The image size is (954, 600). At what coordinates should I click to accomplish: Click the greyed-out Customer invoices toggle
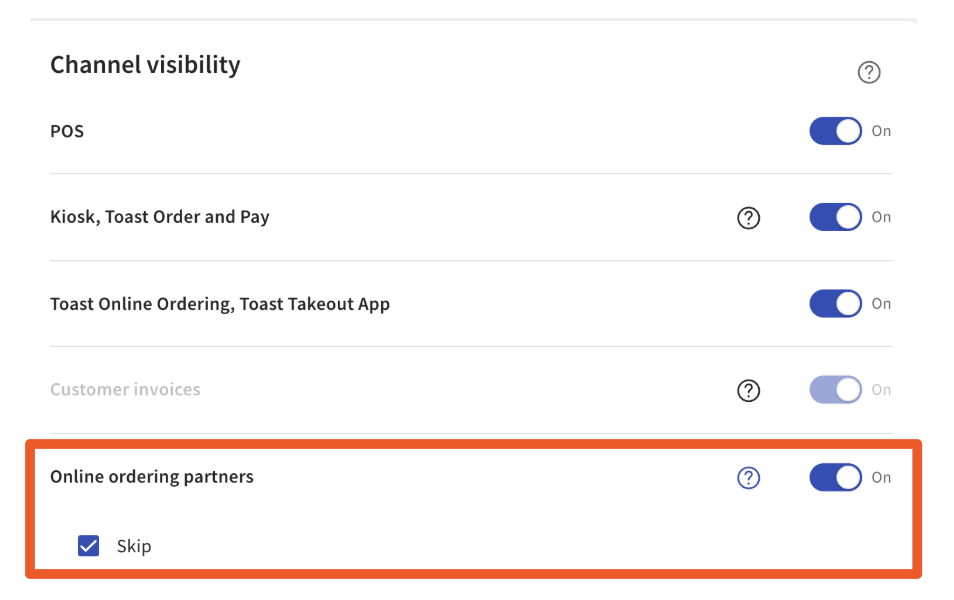click(835, 390)
